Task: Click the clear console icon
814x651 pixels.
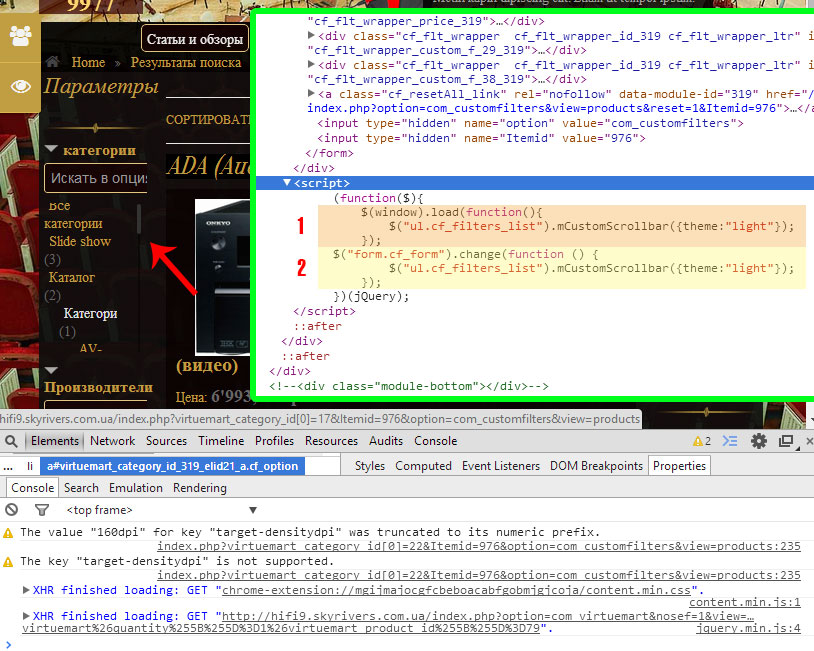Action: click(12, 510)
